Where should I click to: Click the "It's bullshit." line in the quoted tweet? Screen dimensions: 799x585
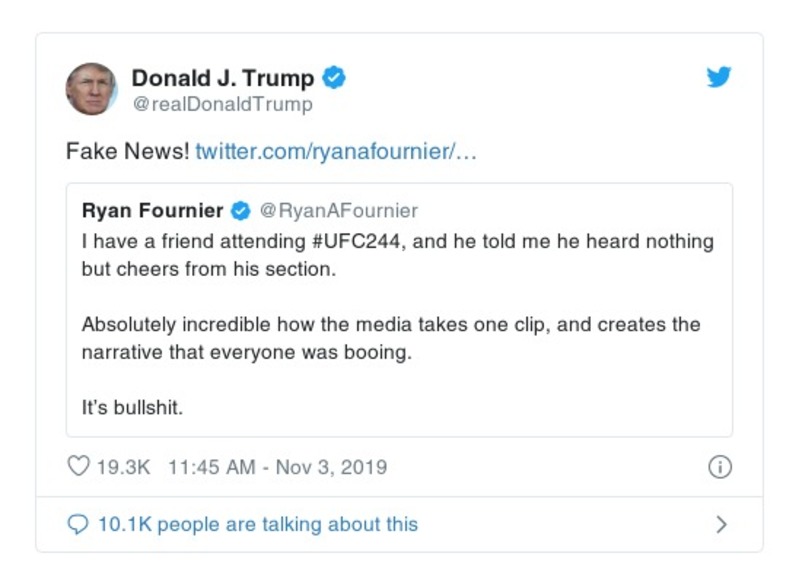coord(132,408)
